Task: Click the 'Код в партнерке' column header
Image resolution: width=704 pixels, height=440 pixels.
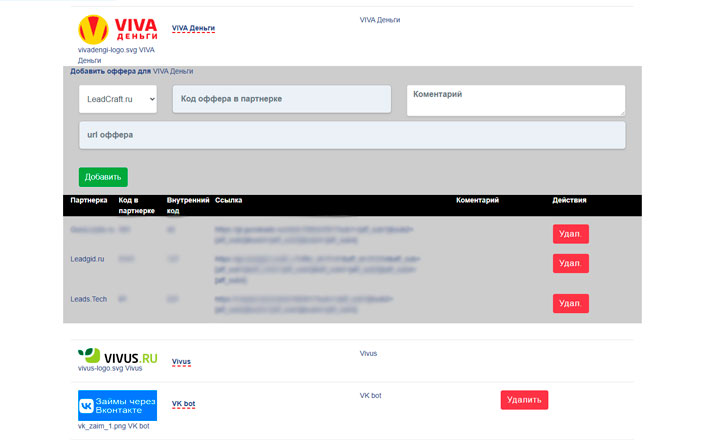Action: coord(136,206)
